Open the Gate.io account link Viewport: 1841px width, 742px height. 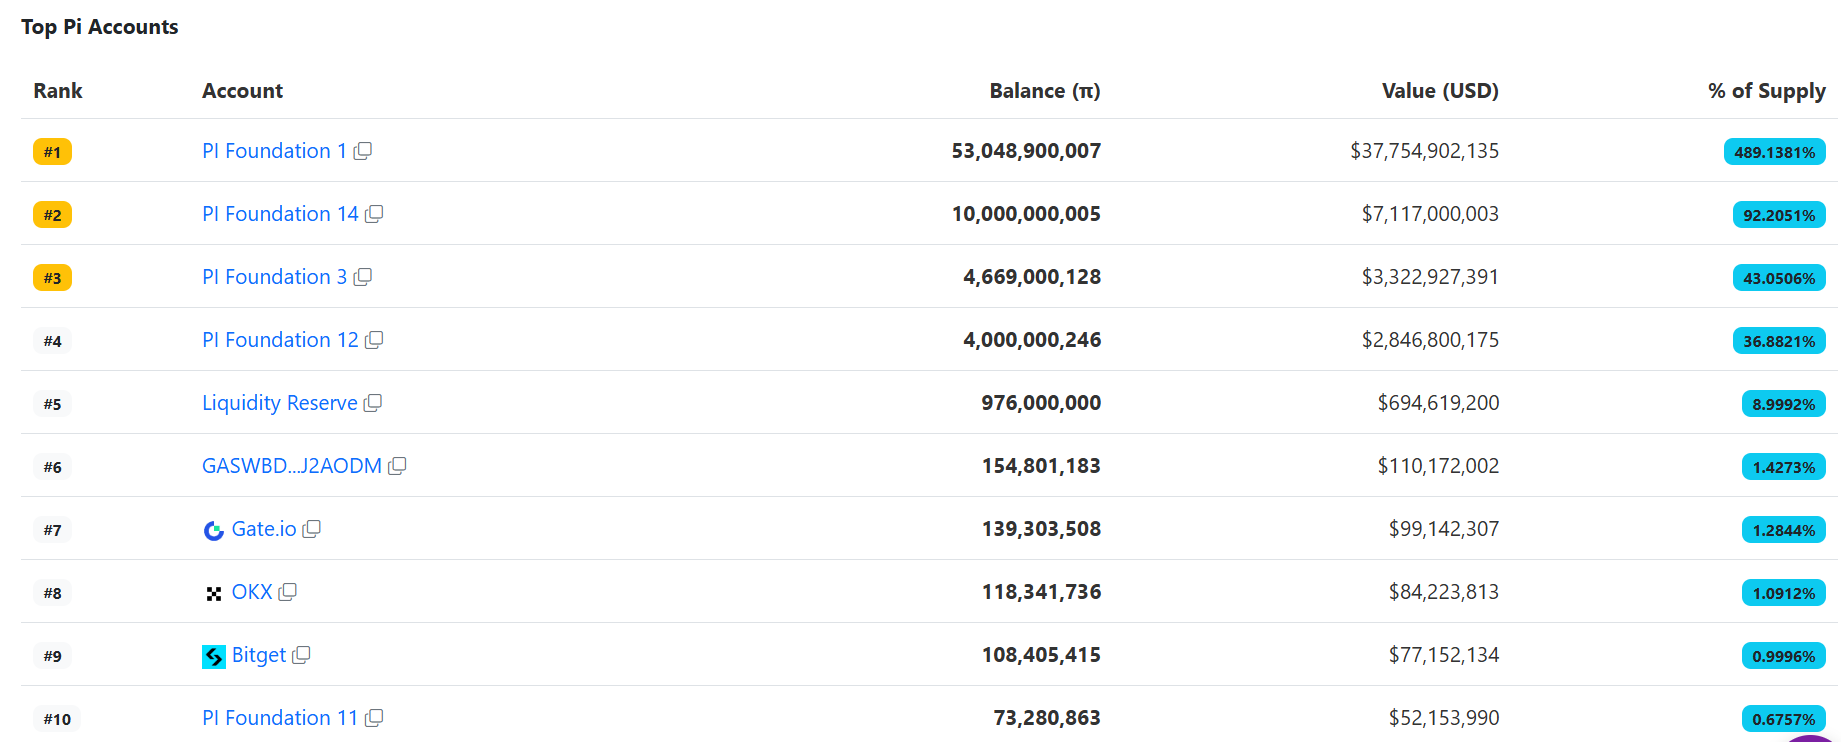(x=264, y=529)
